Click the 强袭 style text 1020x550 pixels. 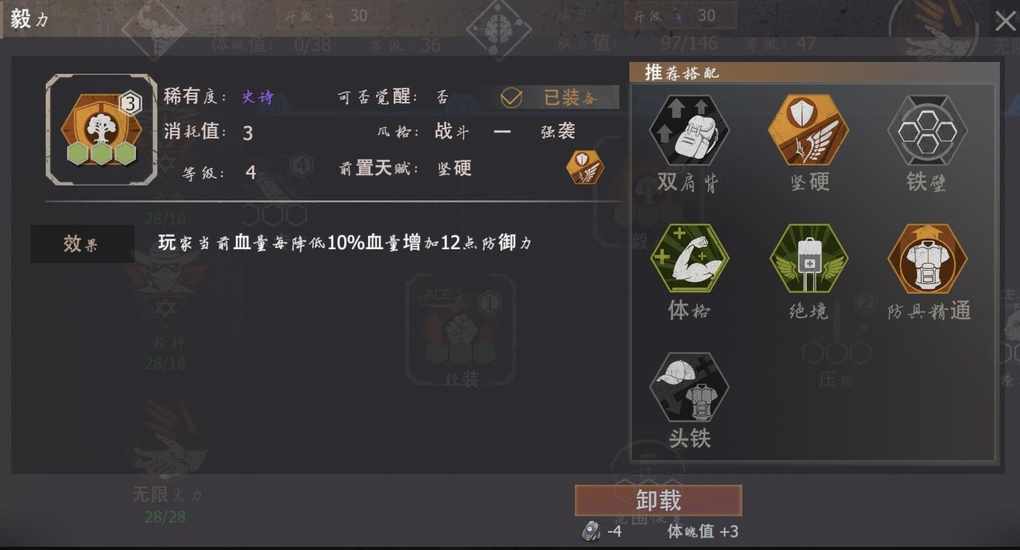[x=558, y=131]
